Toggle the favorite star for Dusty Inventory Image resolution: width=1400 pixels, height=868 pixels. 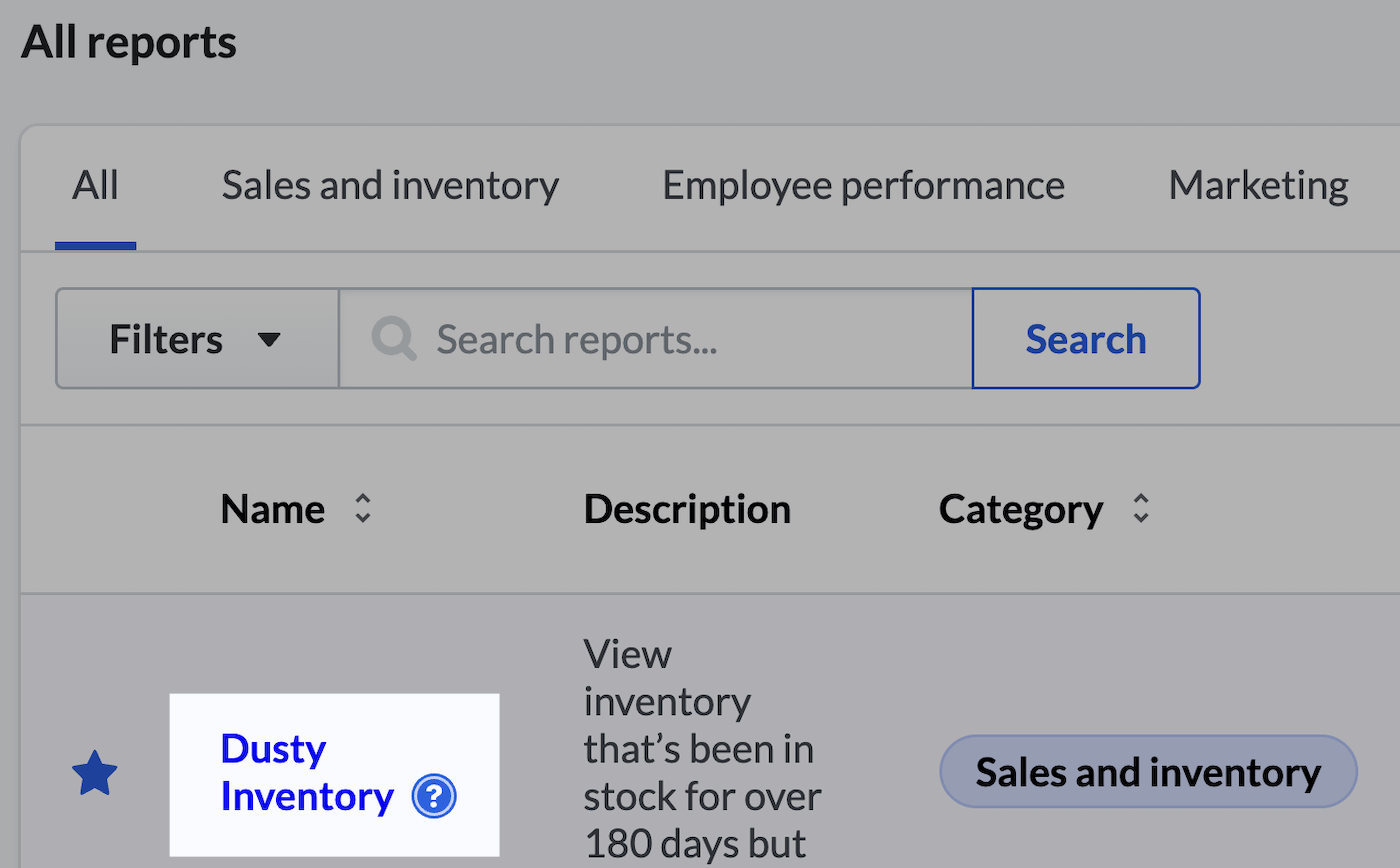[95, 773]
